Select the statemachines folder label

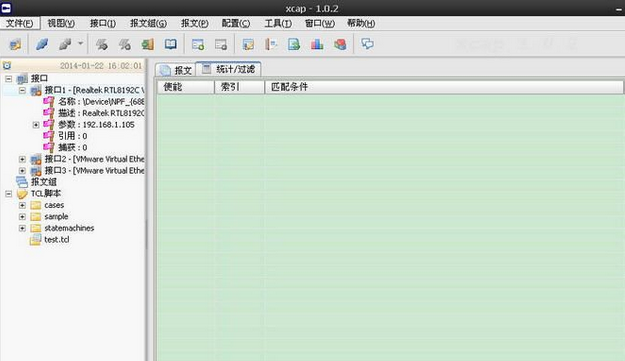click(x=69, y=228)
